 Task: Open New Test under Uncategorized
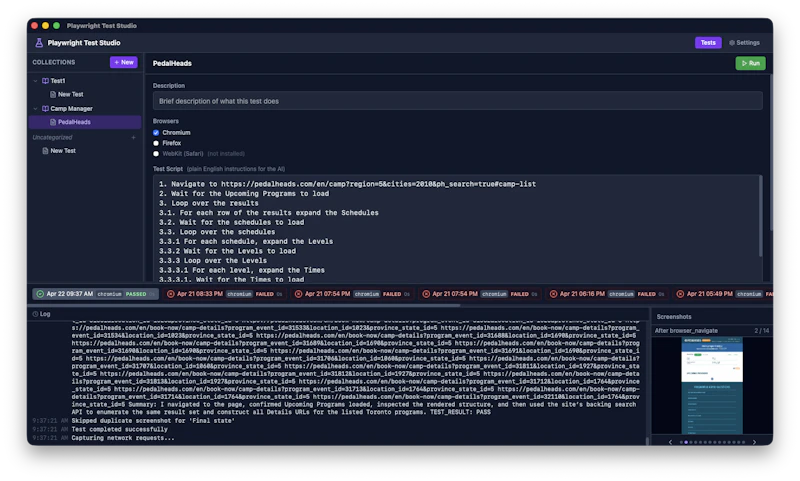[x=63, y=151]
